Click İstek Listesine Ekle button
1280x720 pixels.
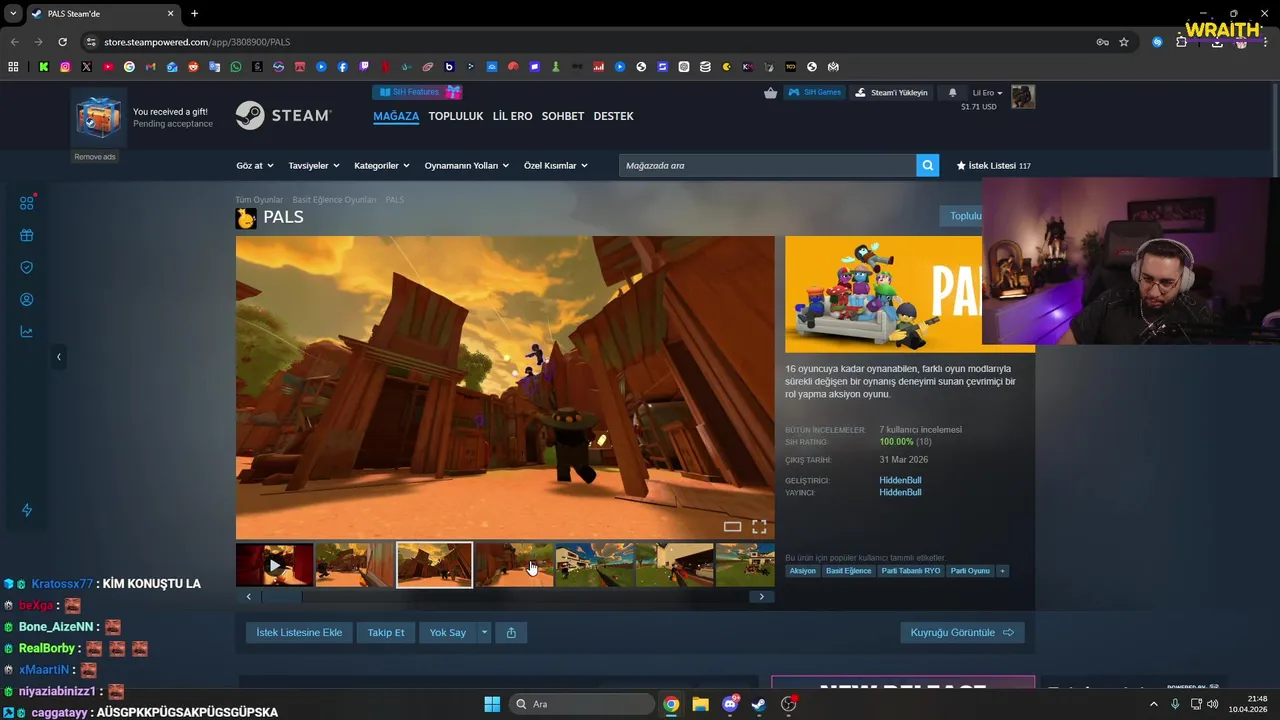click(x=299, y=632)
